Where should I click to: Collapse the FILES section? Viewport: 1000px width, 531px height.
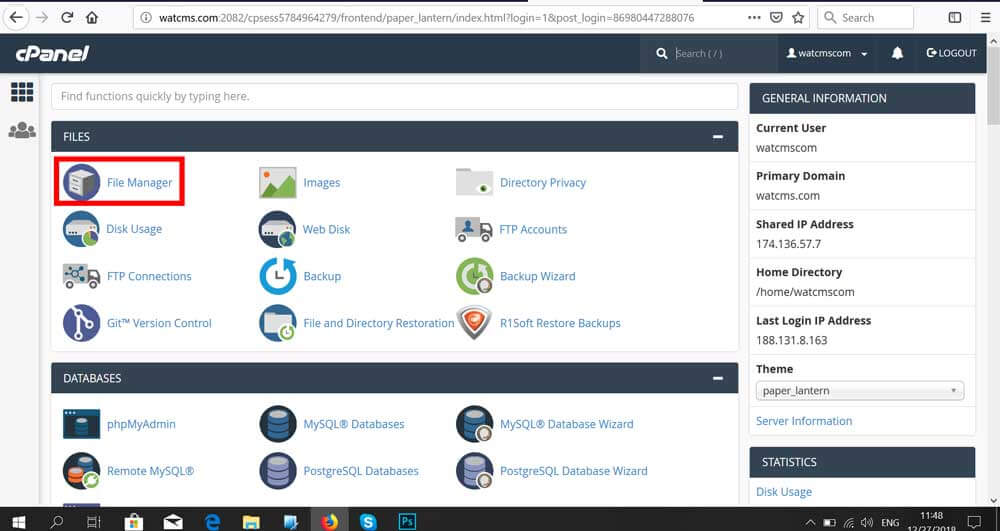(717, 136)
